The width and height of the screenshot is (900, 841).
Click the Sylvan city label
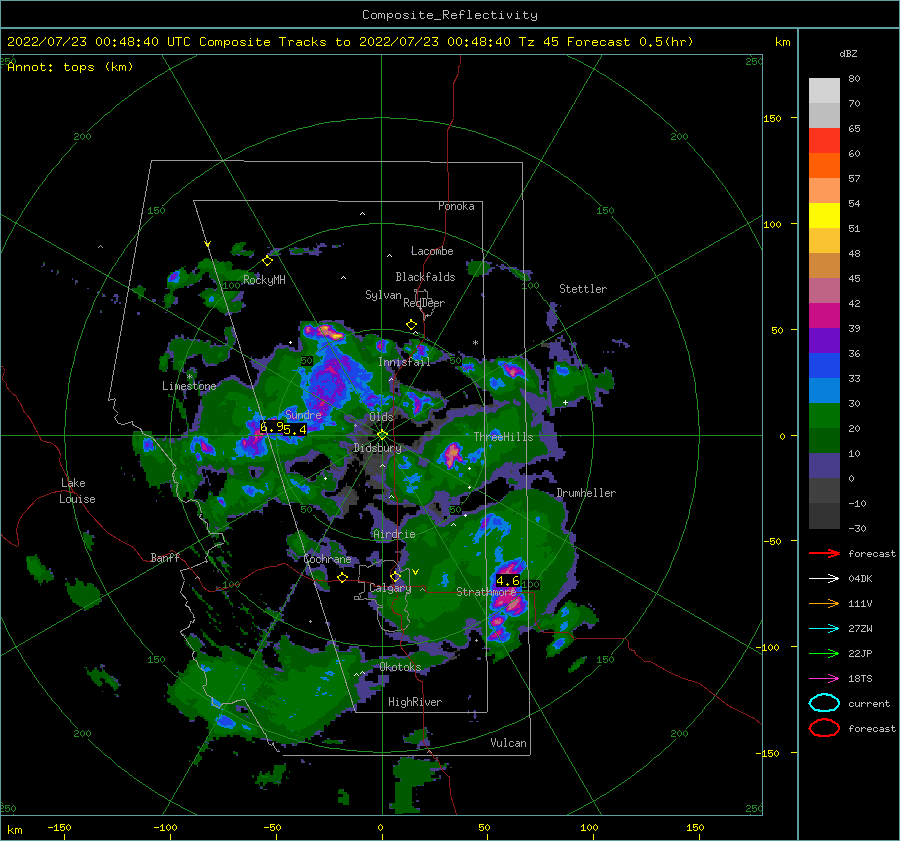coord(383,295)
